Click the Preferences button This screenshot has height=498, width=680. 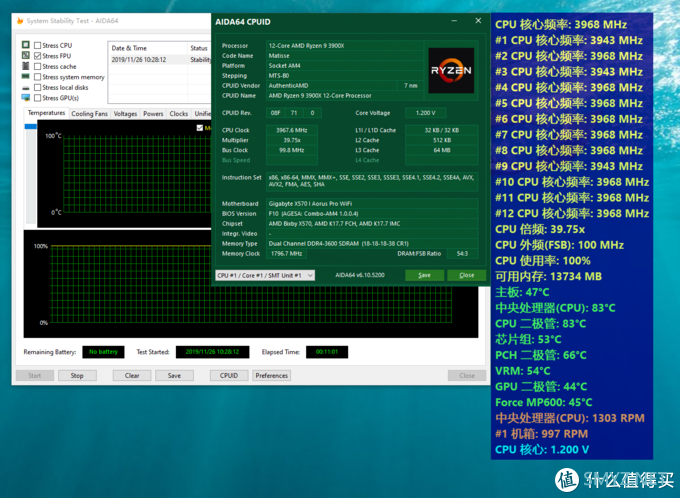pos(271,376)
